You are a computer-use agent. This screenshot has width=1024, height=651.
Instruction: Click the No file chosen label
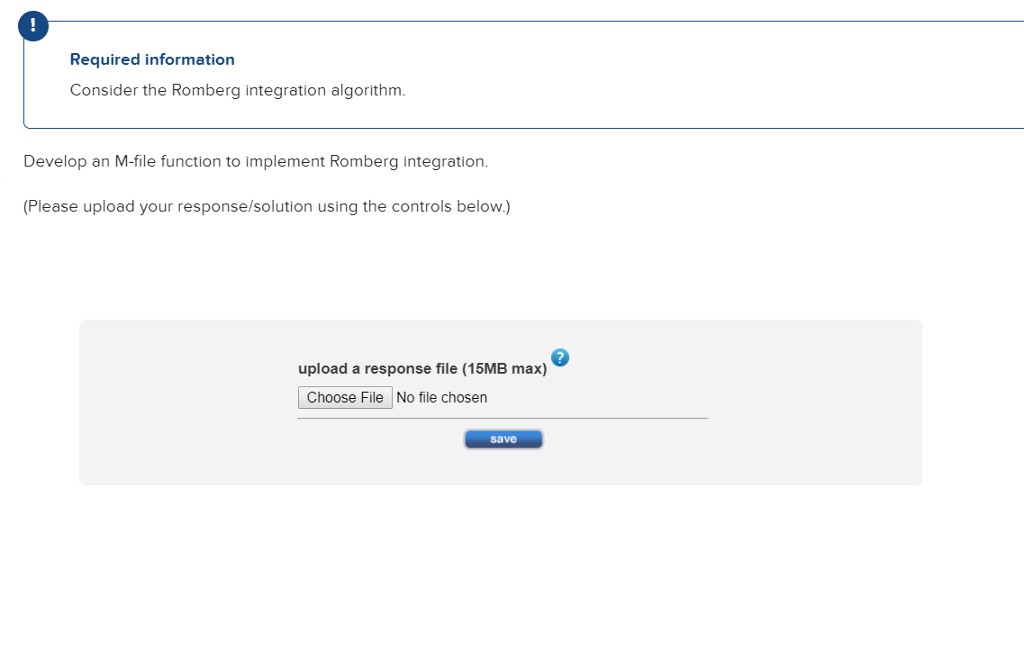(x=441, y=397)
